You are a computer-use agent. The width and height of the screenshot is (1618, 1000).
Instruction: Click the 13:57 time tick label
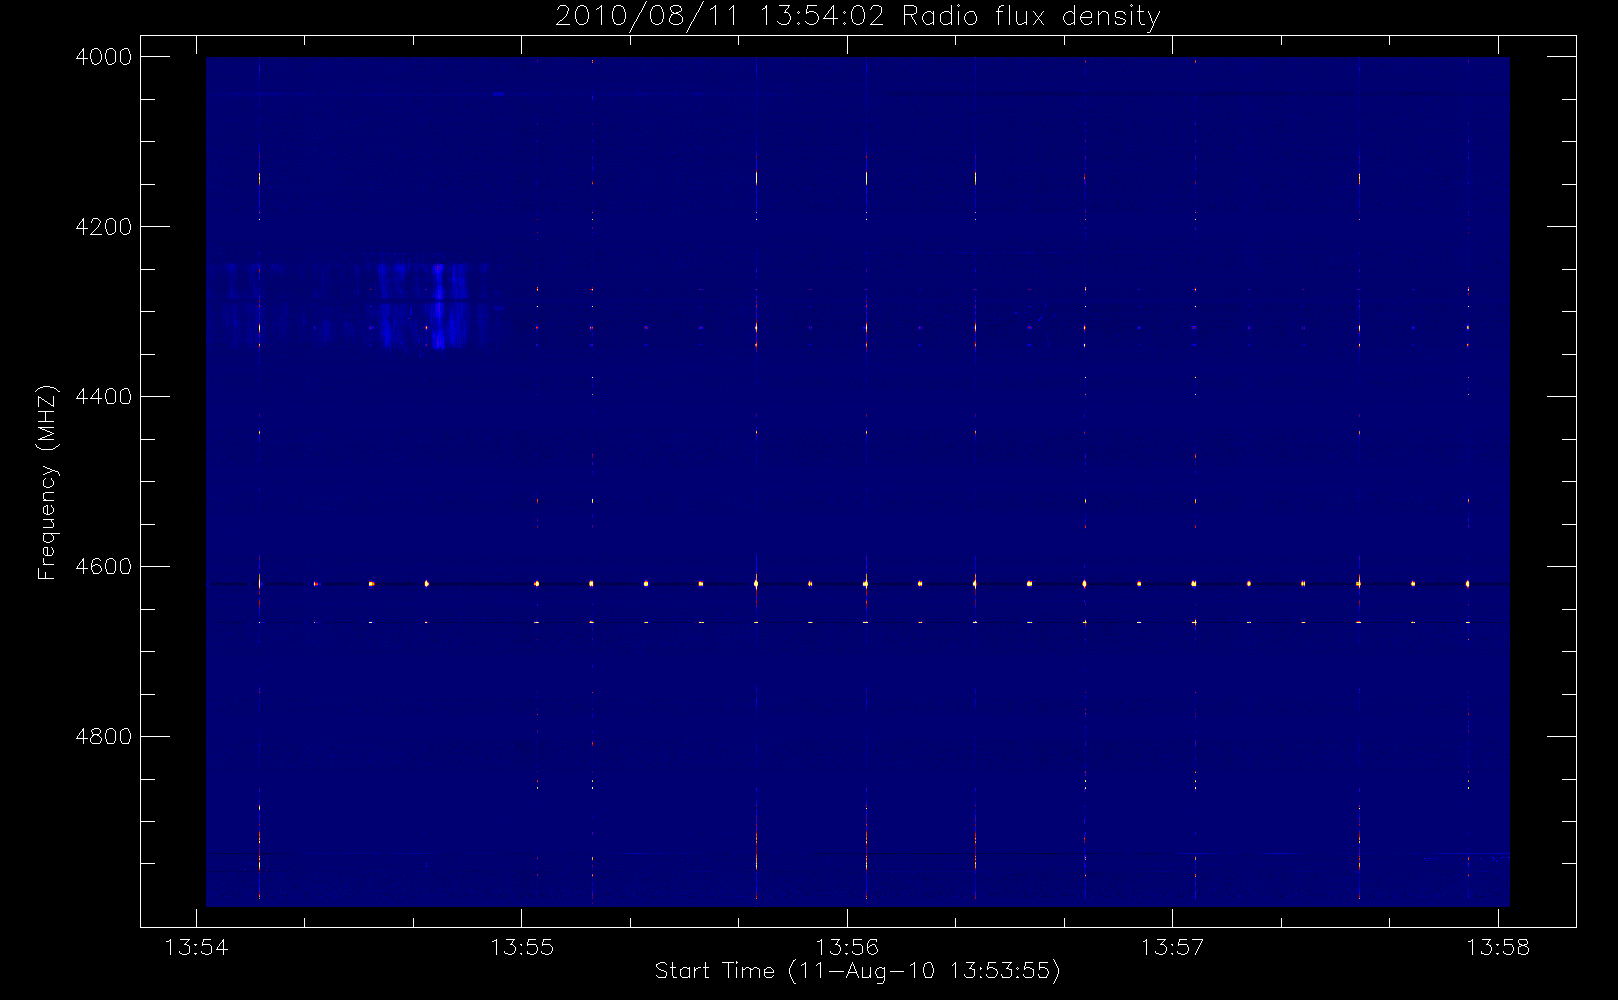(1172, 947)
